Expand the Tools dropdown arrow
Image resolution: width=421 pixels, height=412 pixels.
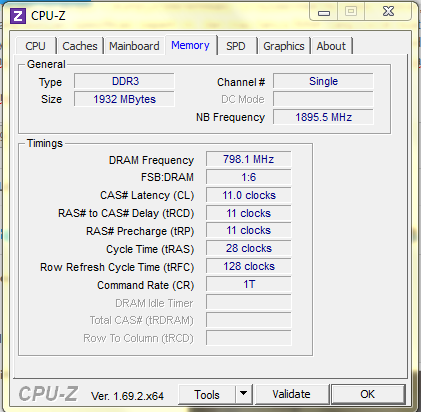(244, 395)
